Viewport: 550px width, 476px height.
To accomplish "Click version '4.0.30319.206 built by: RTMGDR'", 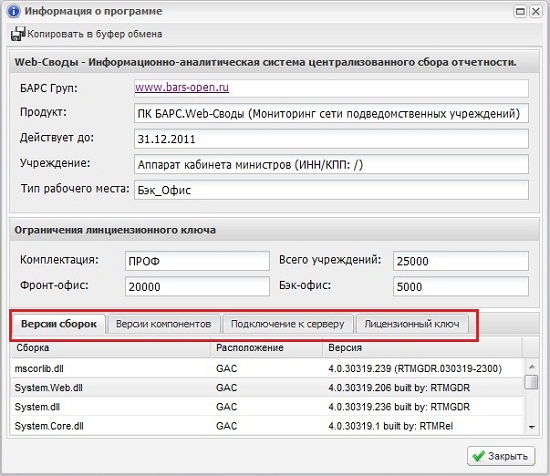I will [x=399, y=388].
